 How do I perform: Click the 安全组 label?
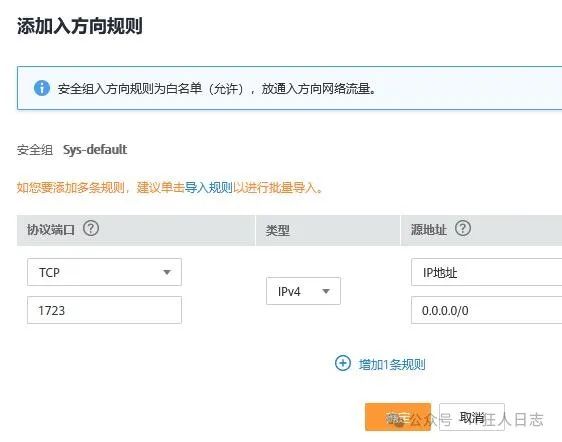point(35,150)
